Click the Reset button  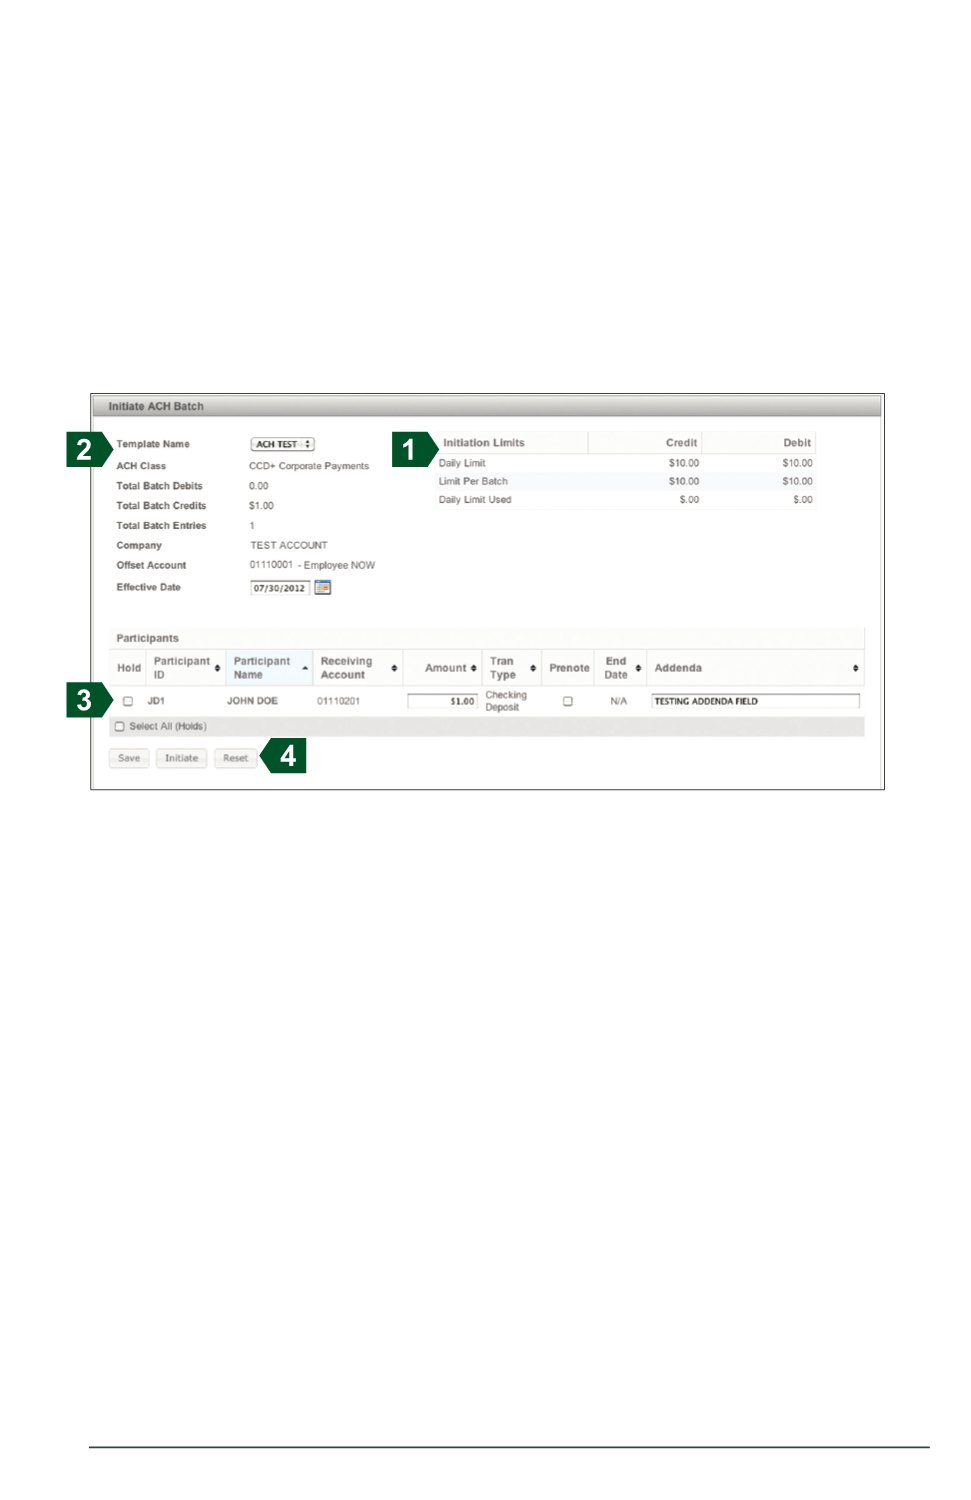(x=235, y=758)
